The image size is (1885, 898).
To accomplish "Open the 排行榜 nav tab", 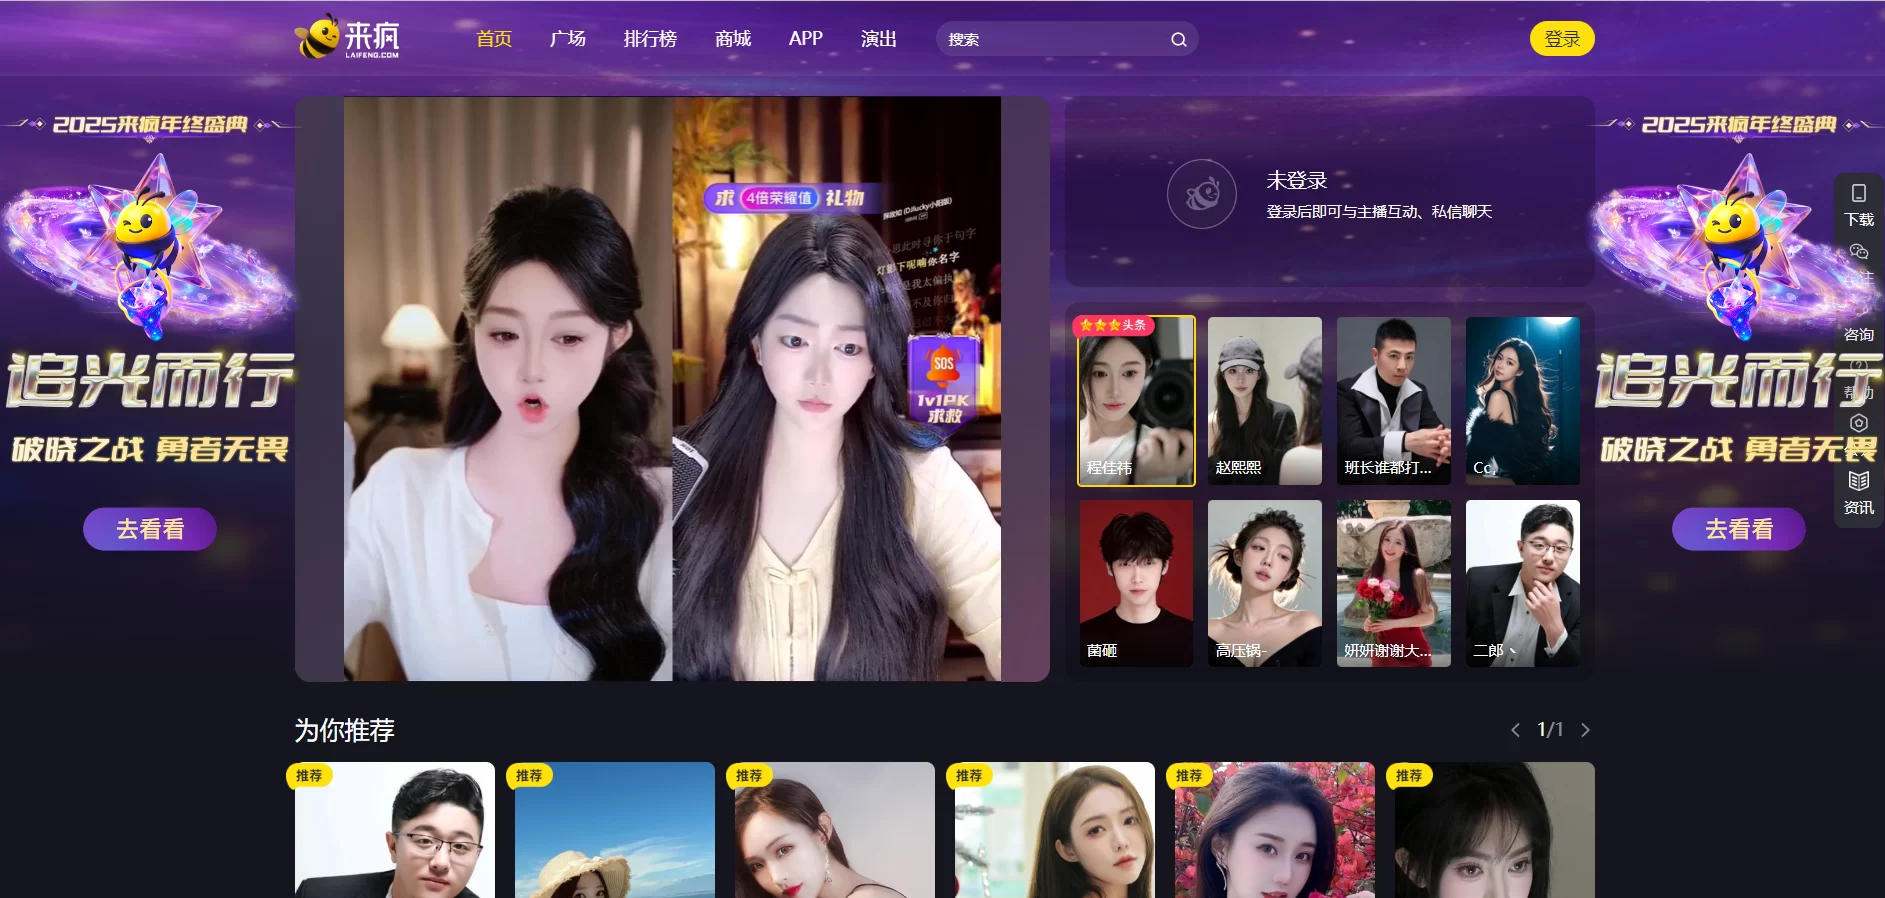I will coord(650,39).
